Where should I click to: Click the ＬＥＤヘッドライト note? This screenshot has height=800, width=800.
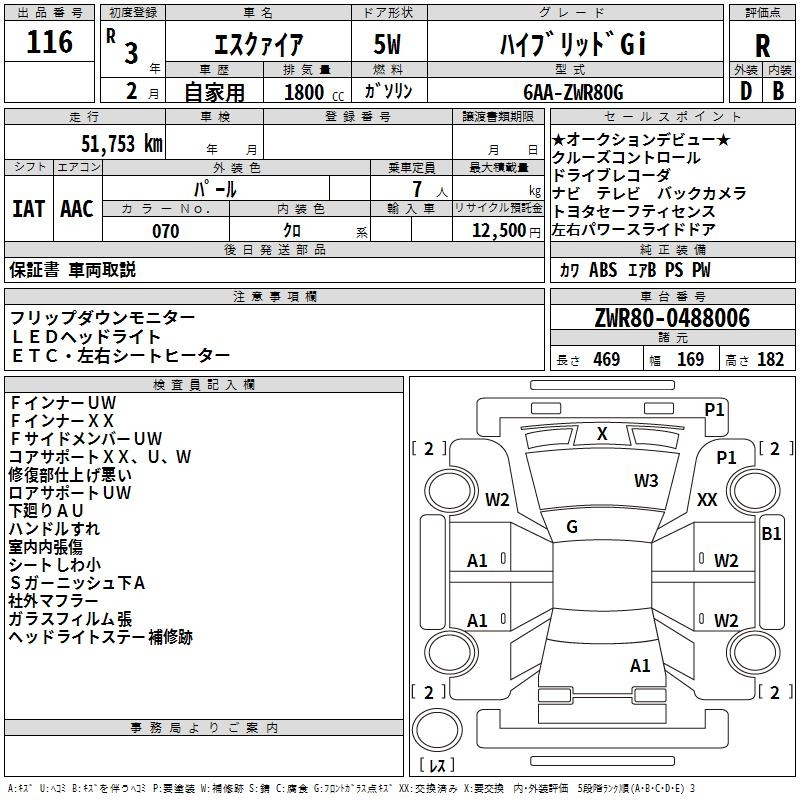coord(86,337)
